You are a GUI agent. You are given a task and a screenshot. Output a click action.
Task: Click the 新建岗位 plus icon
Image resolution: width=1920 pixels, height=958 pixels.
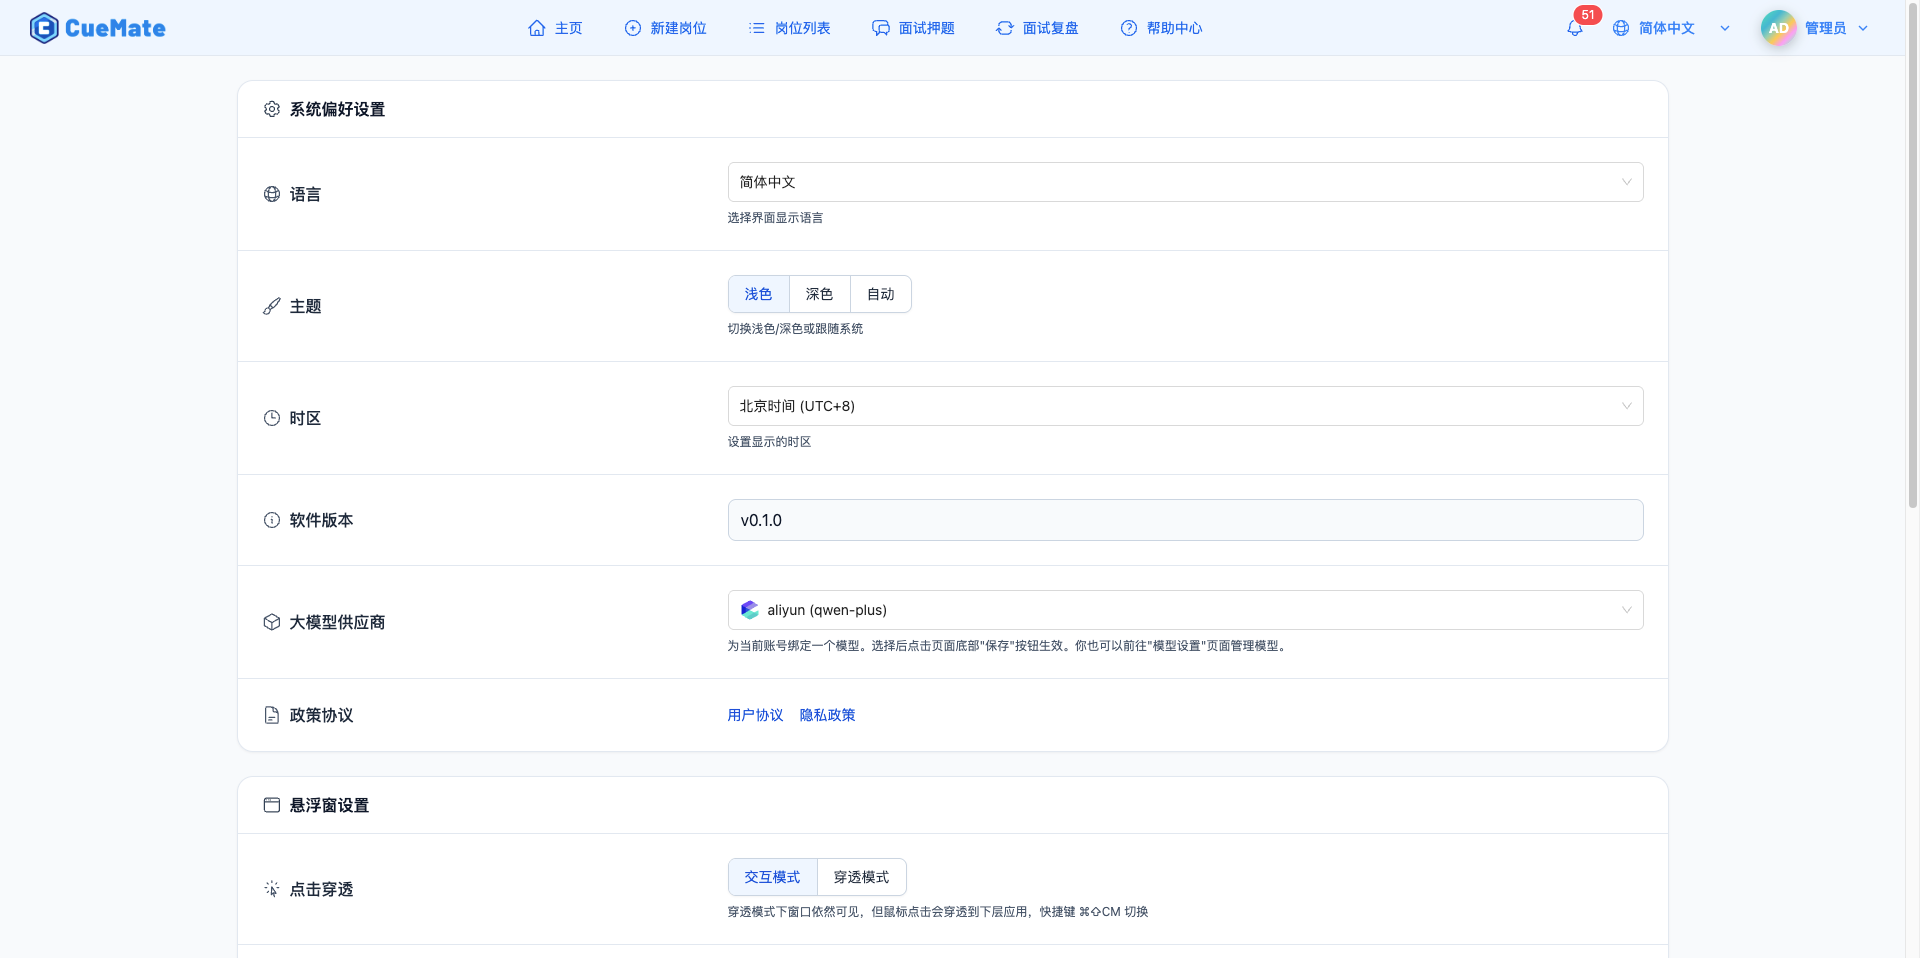[x=631, y=28]
